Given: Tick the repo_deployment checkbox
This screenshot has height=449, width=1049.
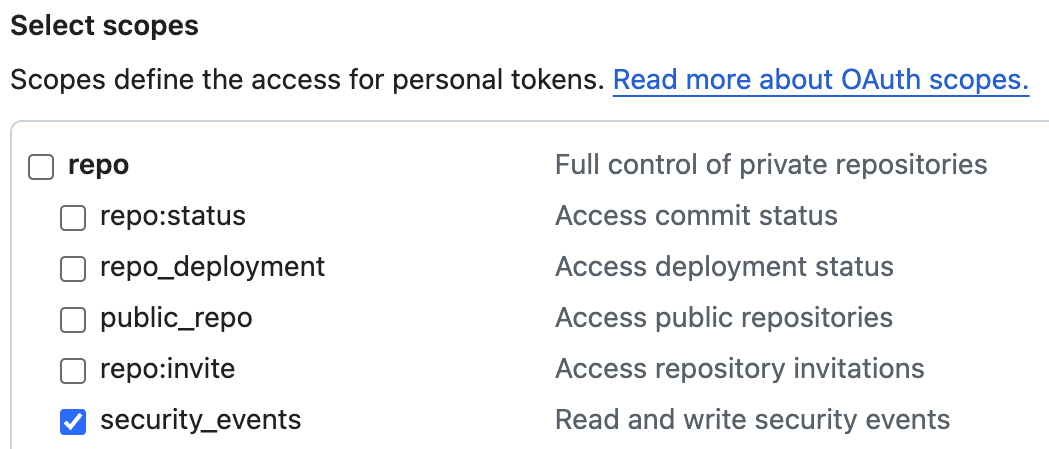Looking at the screenshot, I should pyautogui.click(x=73, y=268).
